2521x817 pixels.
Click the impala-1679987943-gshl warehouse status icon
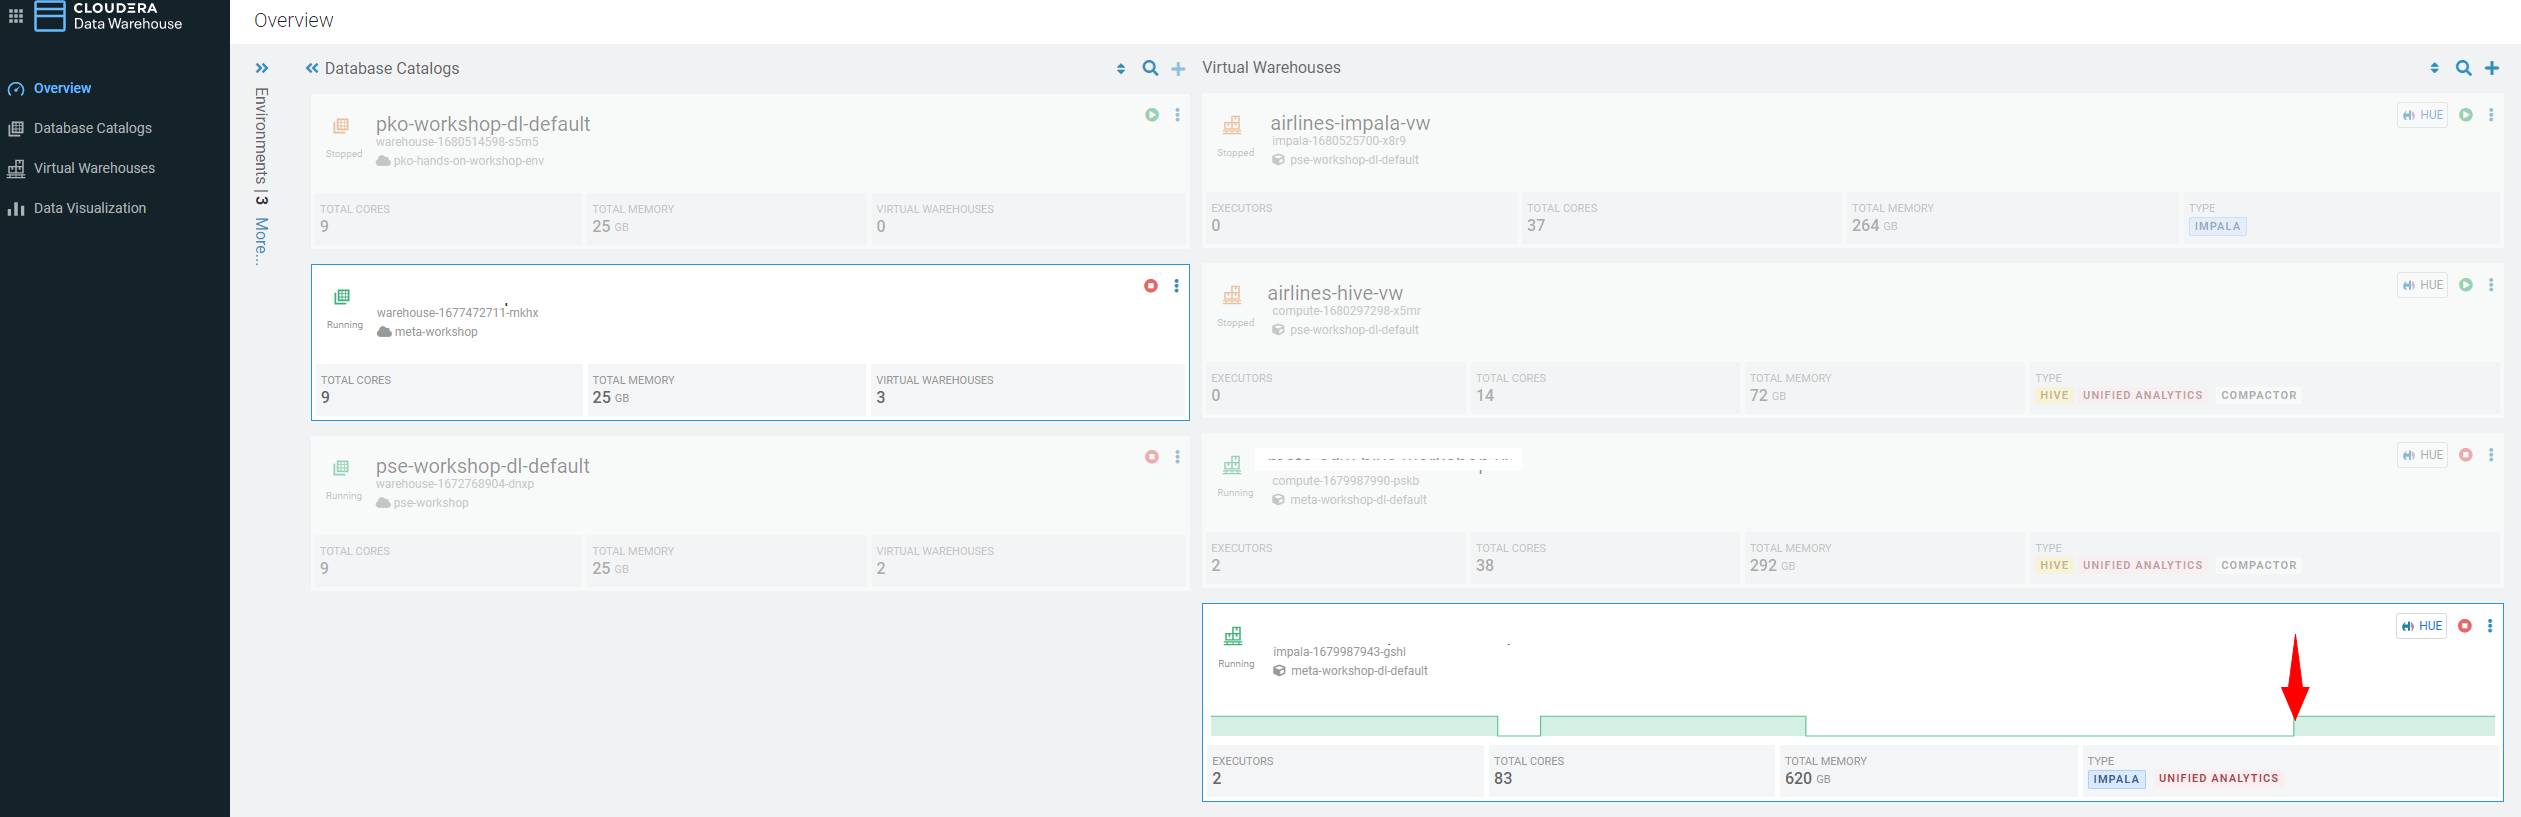click(1233, 636)
